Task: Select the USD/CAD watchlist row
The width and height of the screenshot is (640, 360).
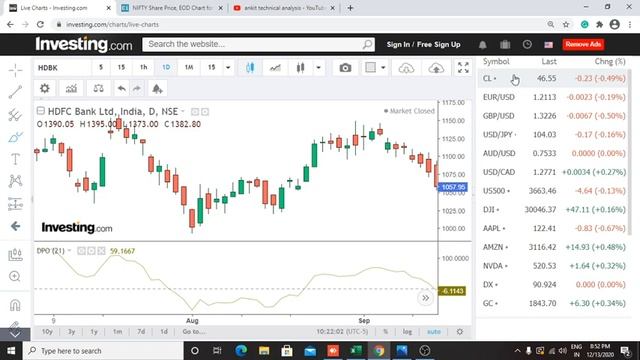Action: [553, 172]
